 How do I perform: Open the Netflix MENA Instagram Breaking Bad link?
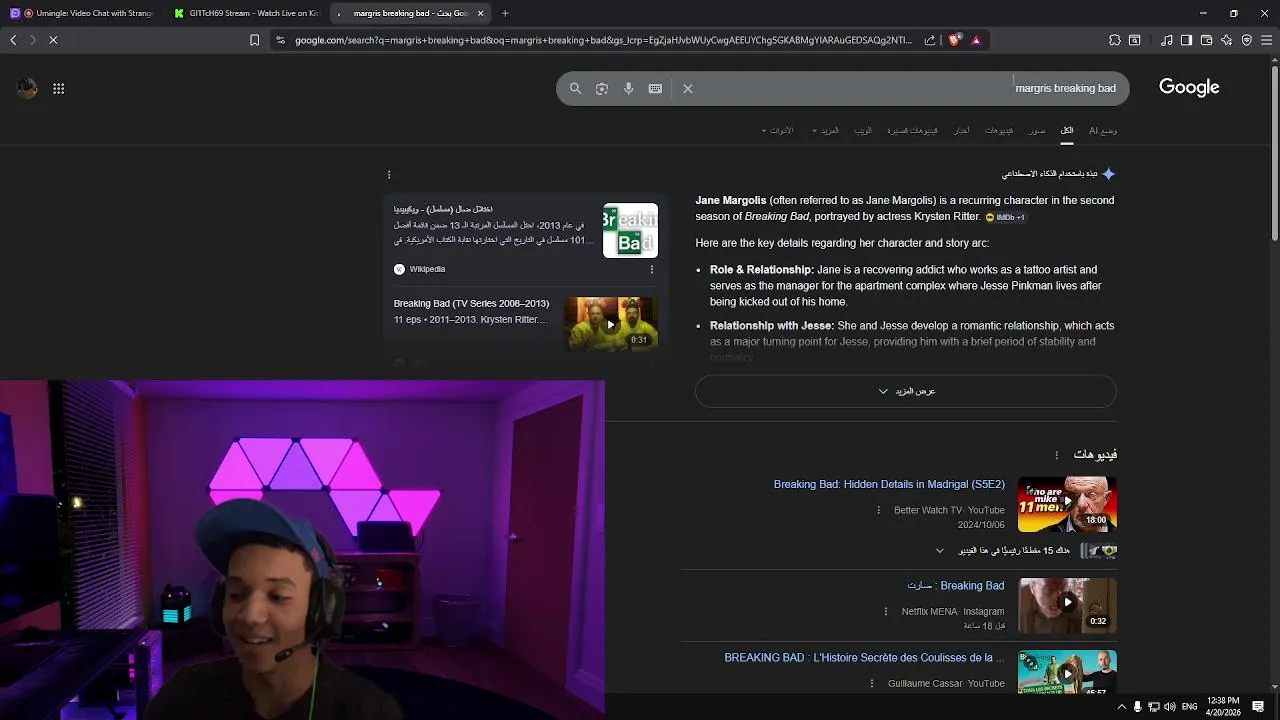tap(955, 585)
